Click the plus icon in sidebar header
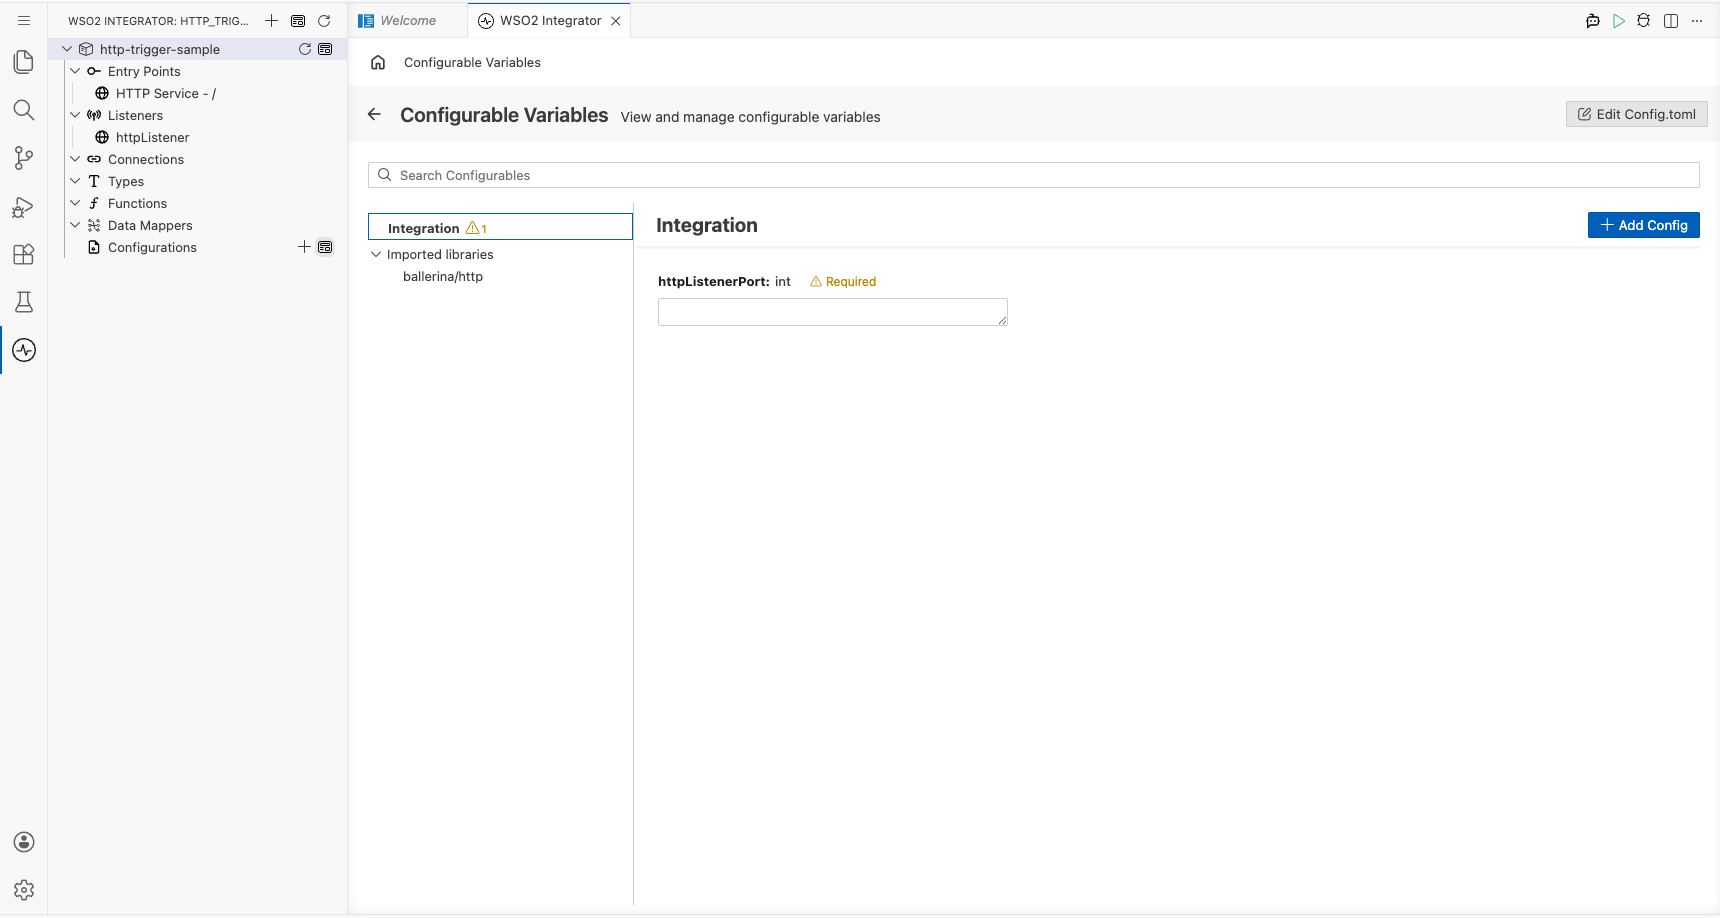1720x918 pixels. pos(271,20)
